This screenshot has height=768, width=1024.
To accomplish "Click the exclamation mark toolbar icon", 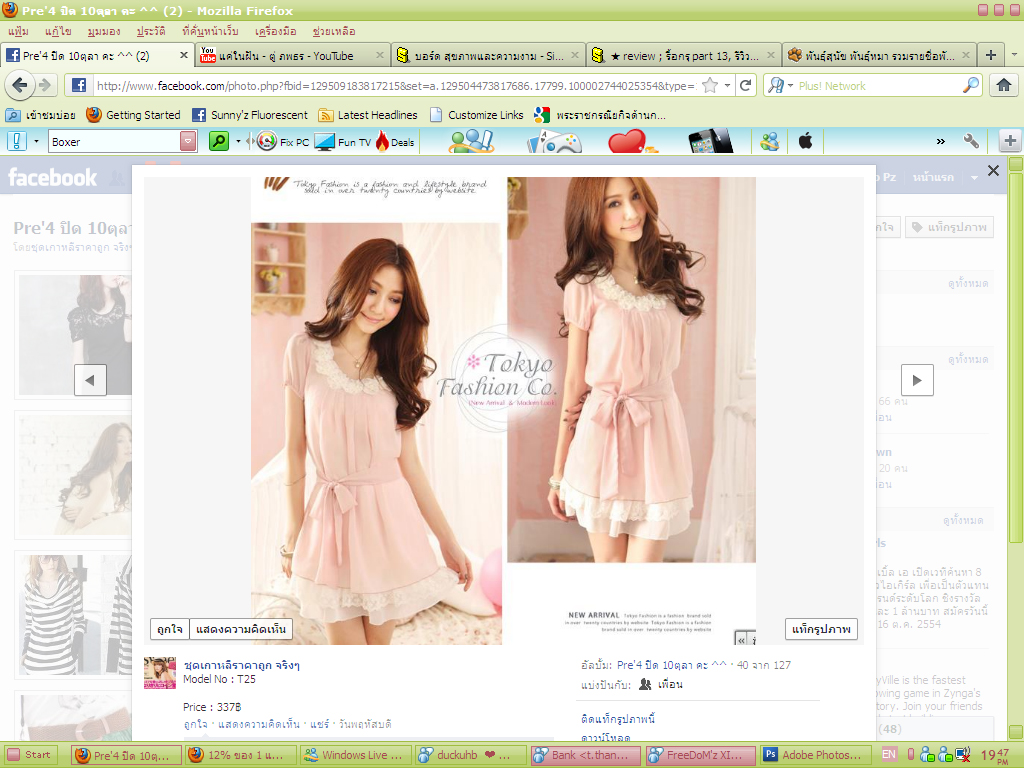I will tap(16, 141).
